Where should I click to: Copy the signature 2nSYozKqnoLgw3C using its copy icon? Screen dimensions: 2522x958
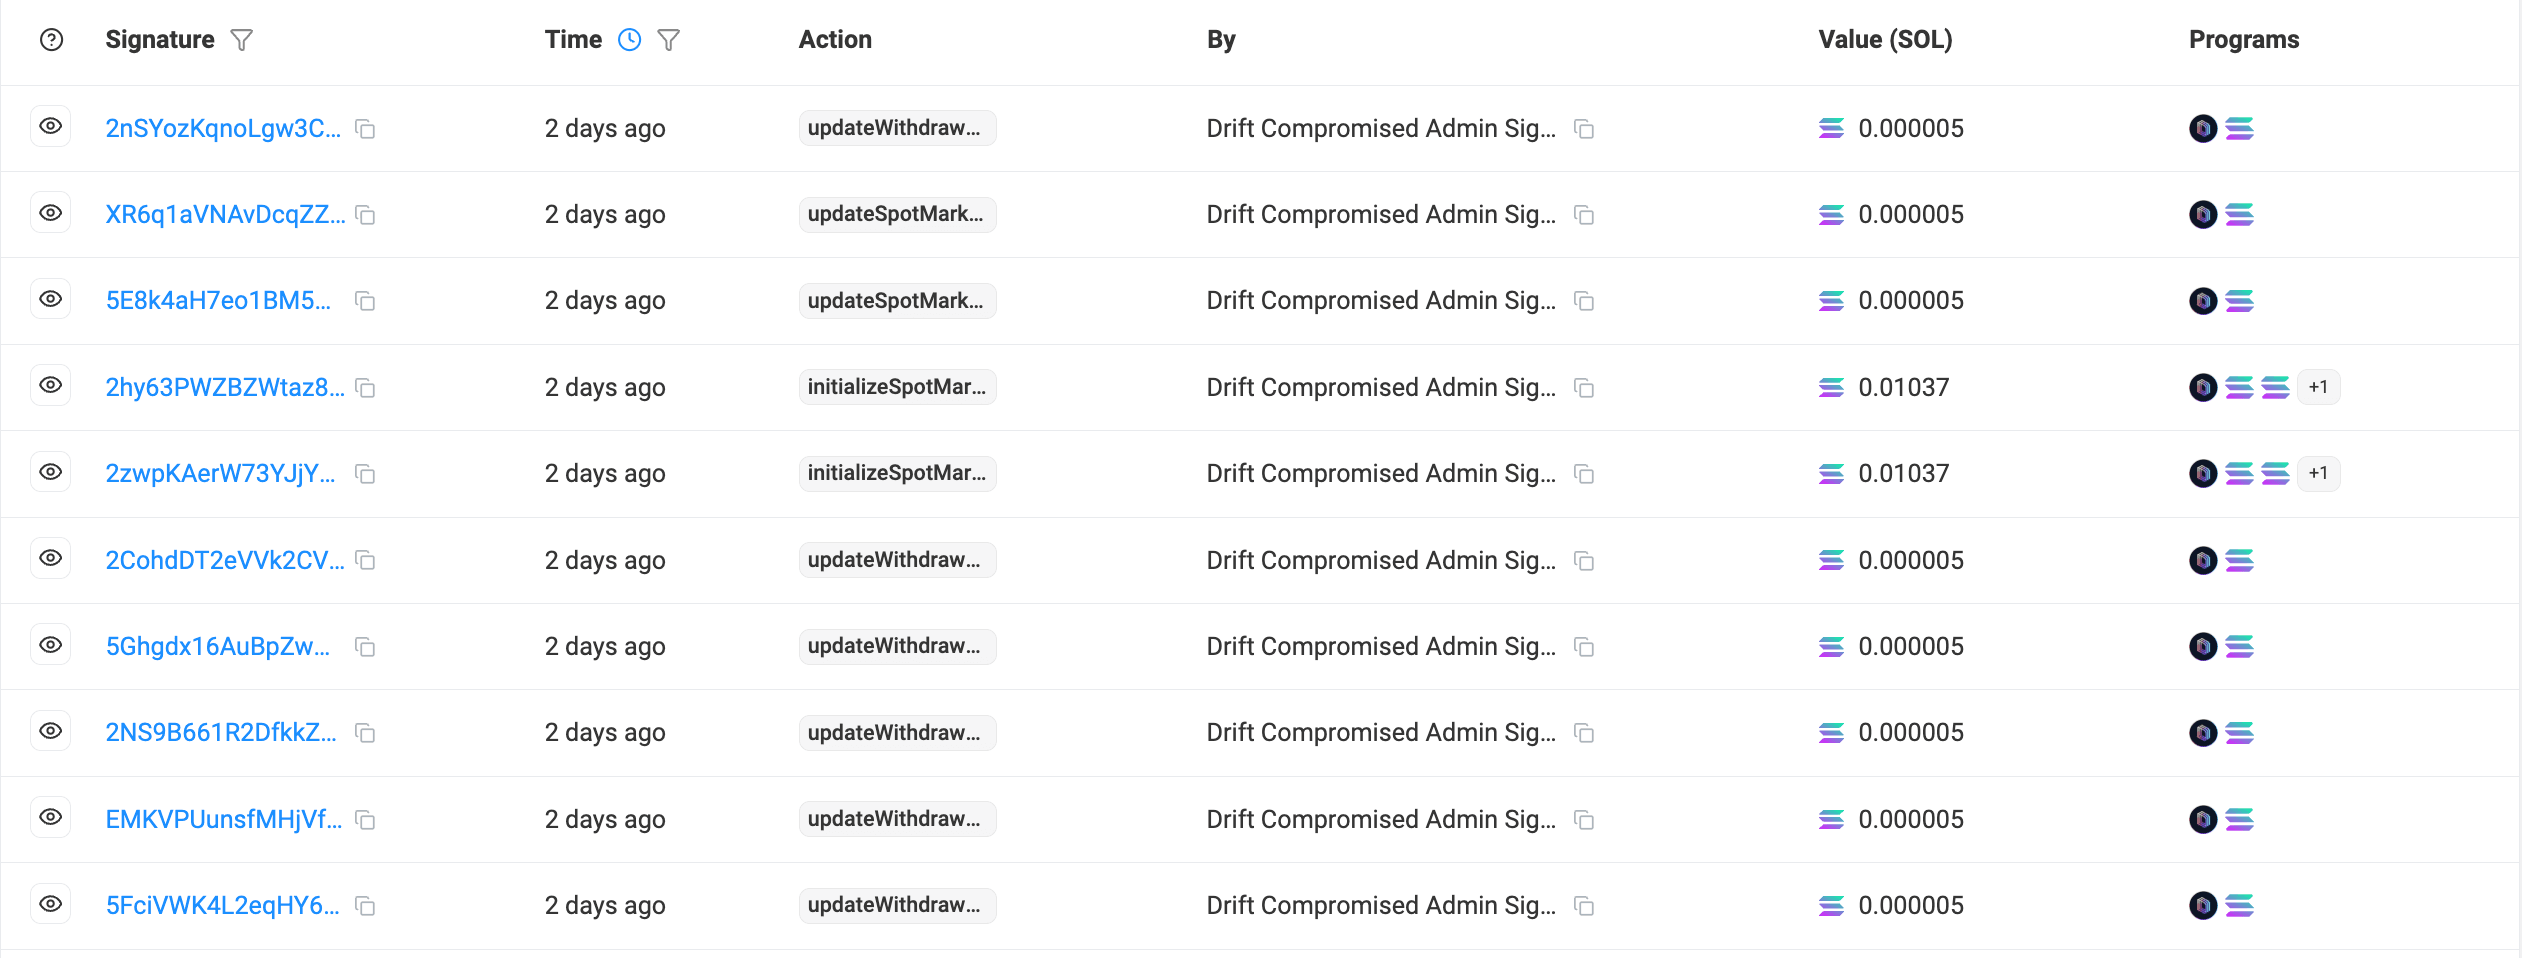pos(365,130)
